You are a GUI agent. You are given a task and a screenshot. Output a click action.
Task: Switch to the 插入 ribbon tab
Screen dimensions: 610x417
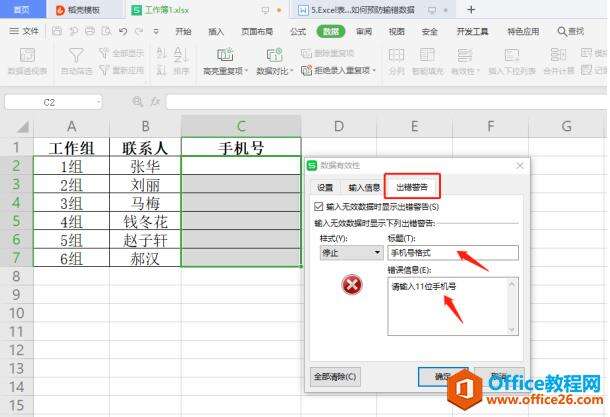216,32
